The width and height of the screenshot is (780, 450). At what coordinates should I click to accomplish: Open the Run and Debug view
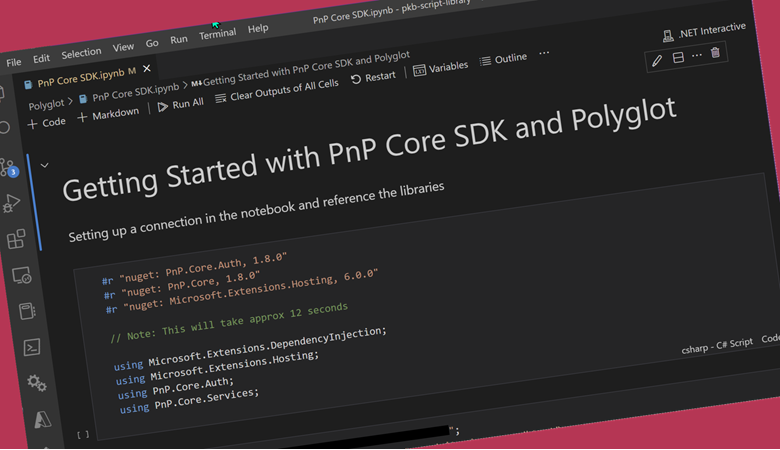click(x=11, y=203)
